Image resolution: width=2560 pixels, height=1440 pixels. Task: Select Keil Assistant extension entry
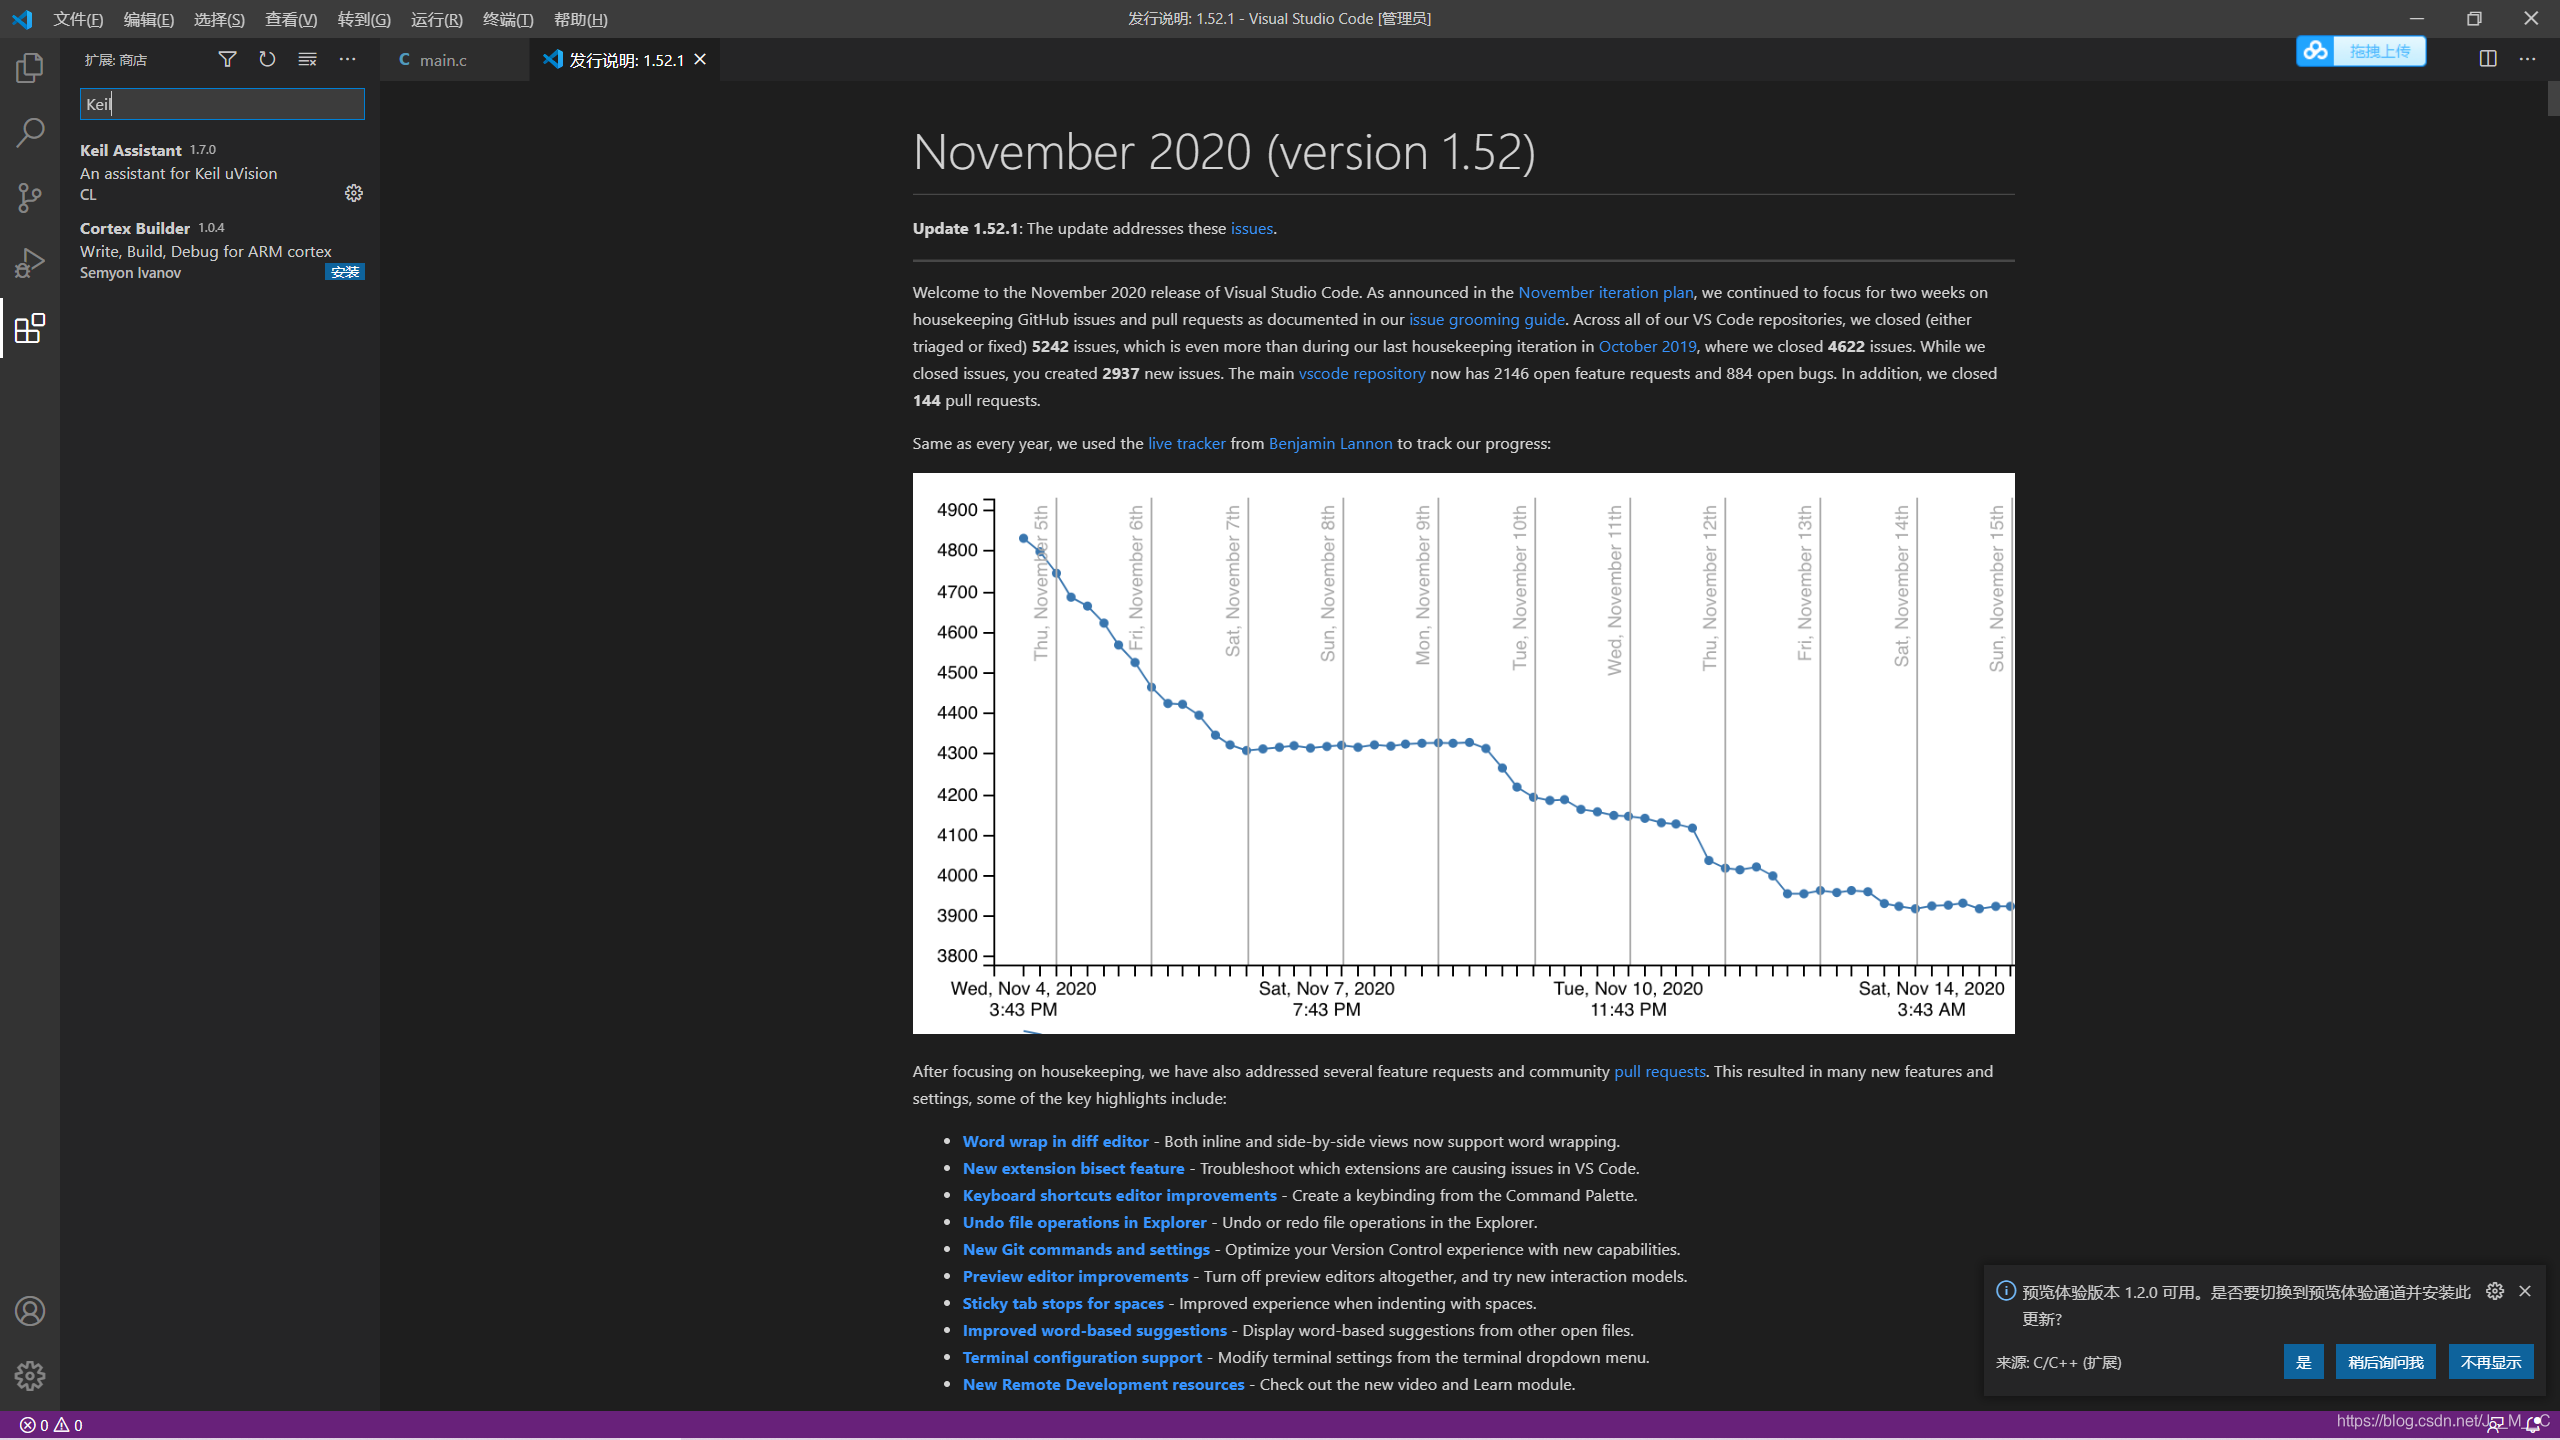[x=220, y=171]
